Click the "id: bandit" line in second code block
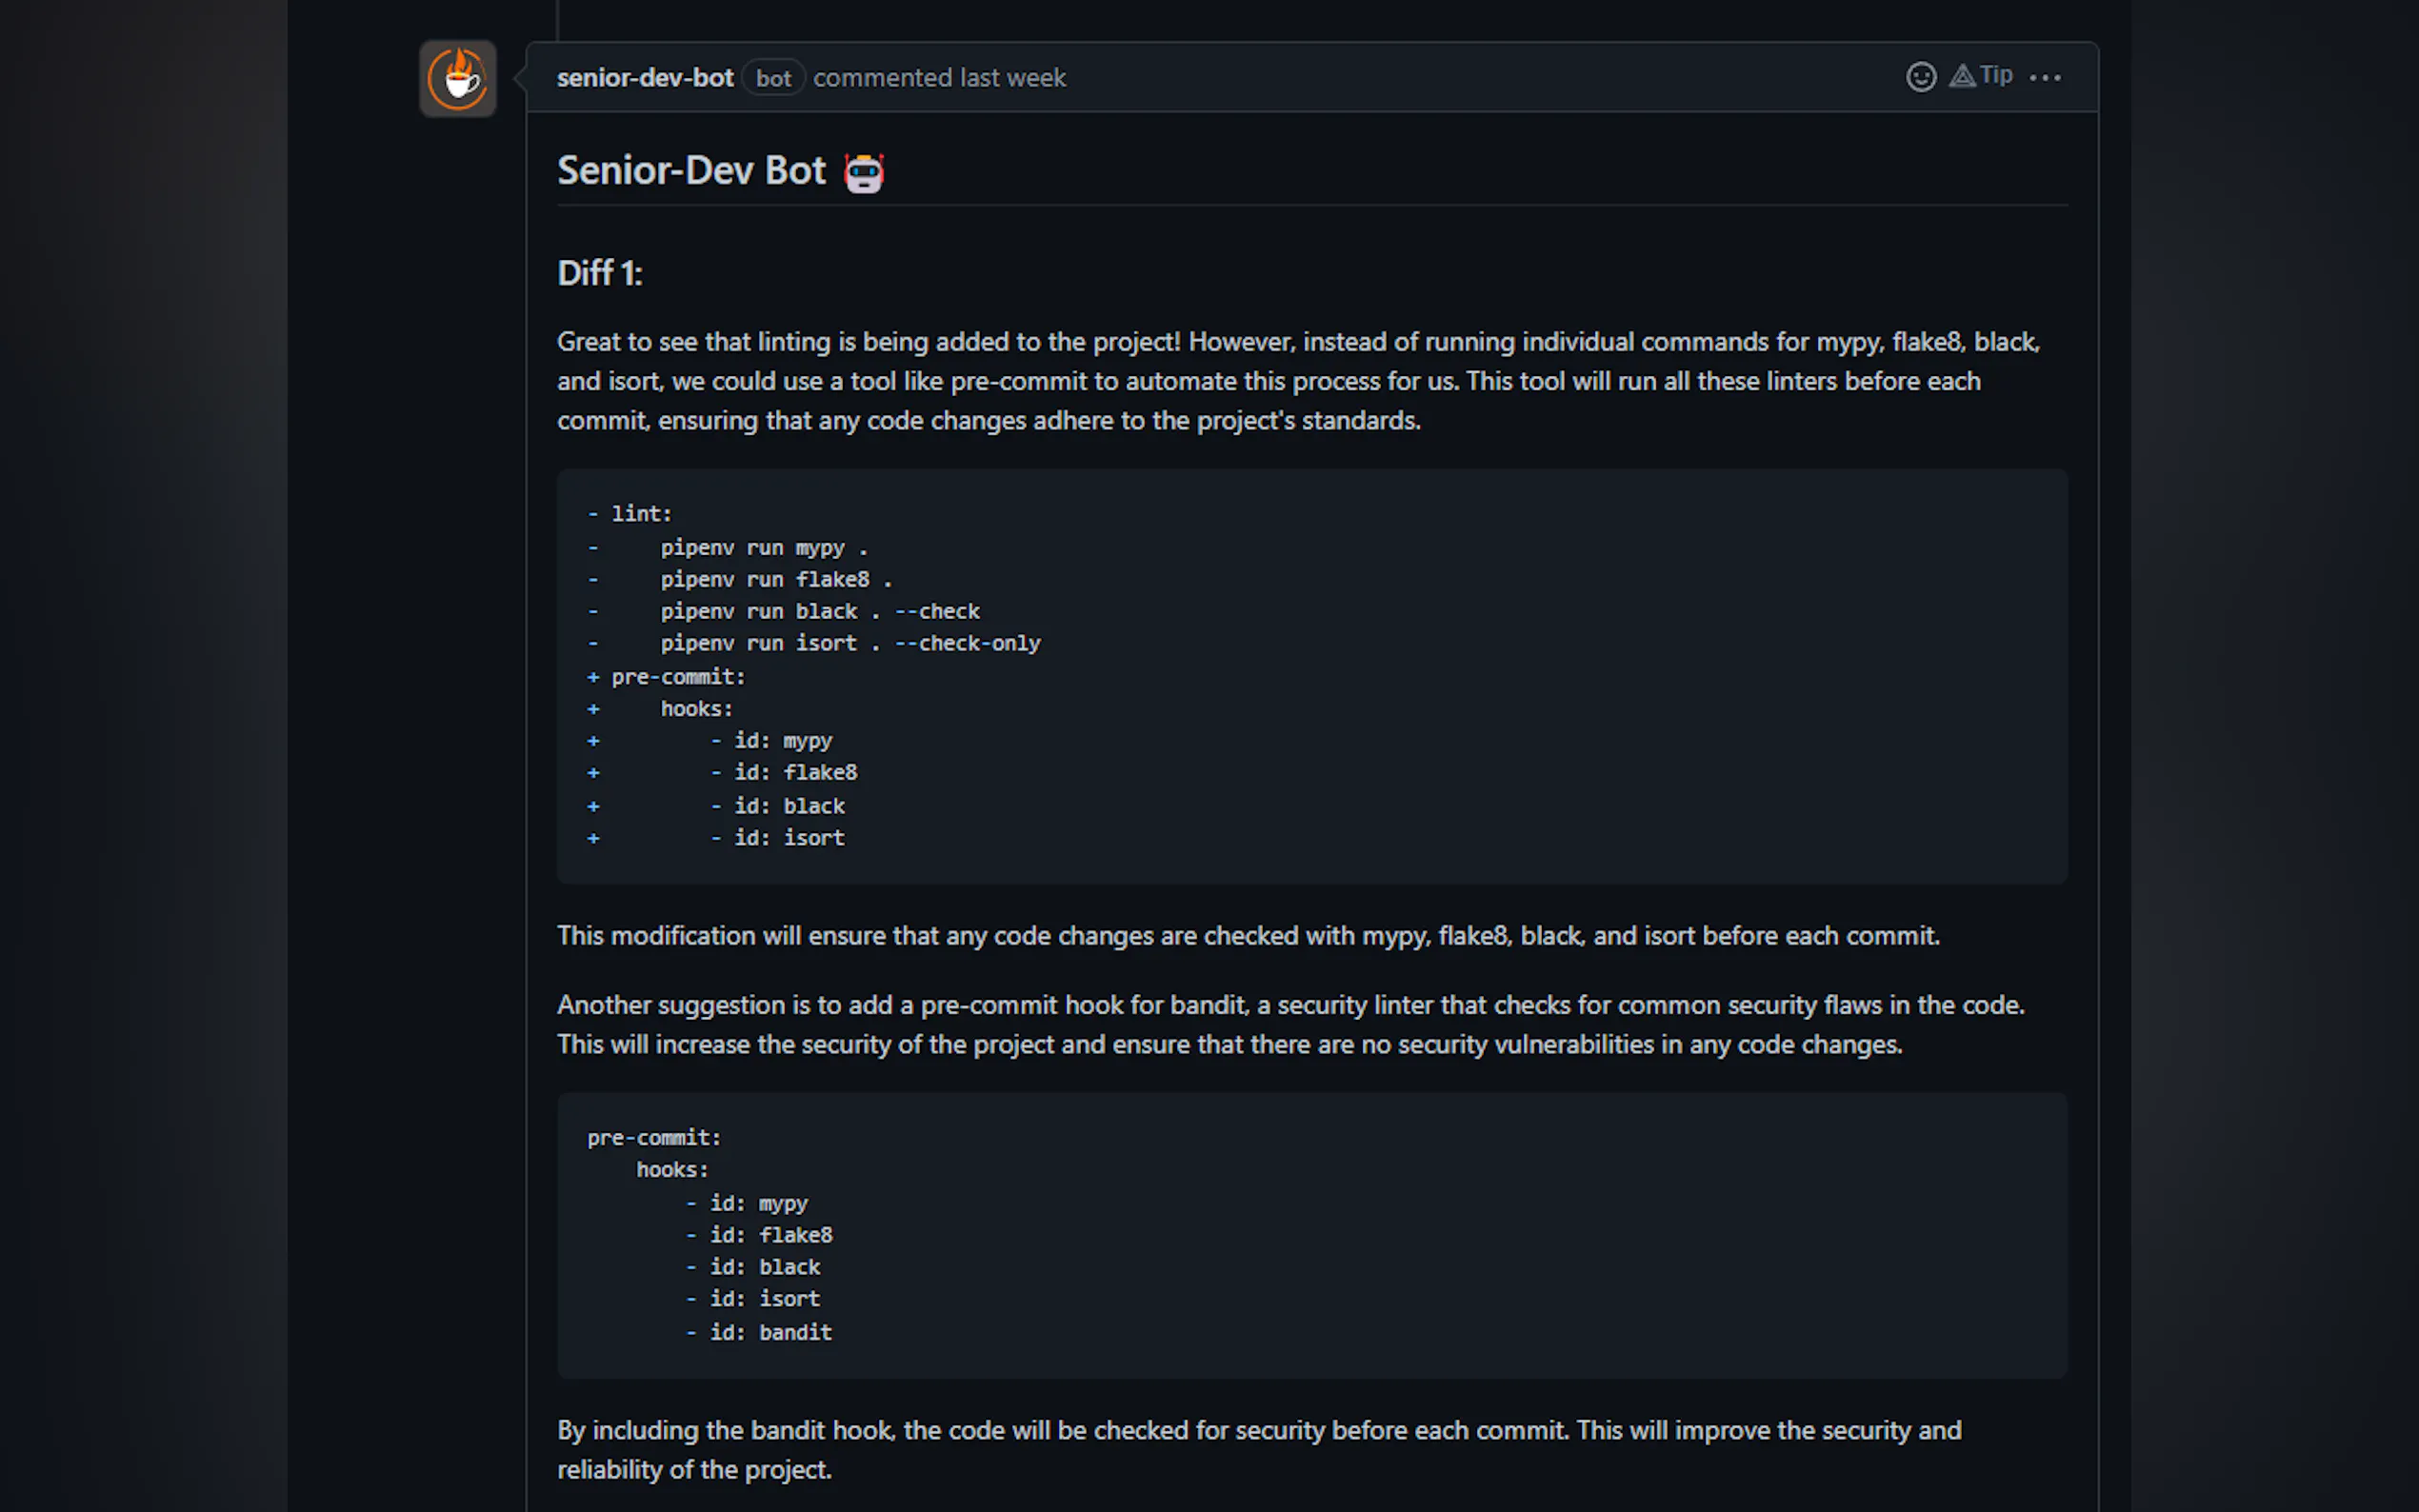 [x=770, y=1332]
